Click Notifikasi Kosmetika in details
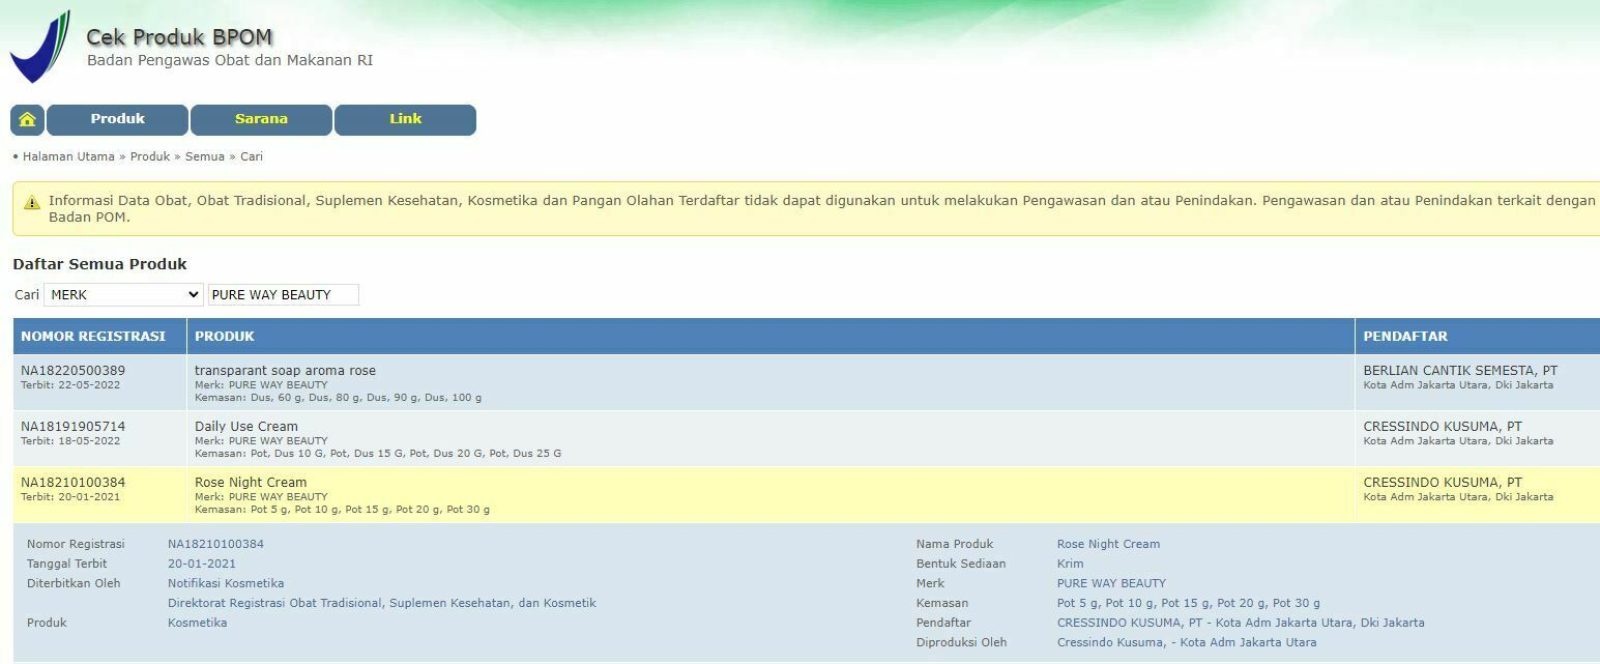1600x664 pixels. [x=226, y=583]
